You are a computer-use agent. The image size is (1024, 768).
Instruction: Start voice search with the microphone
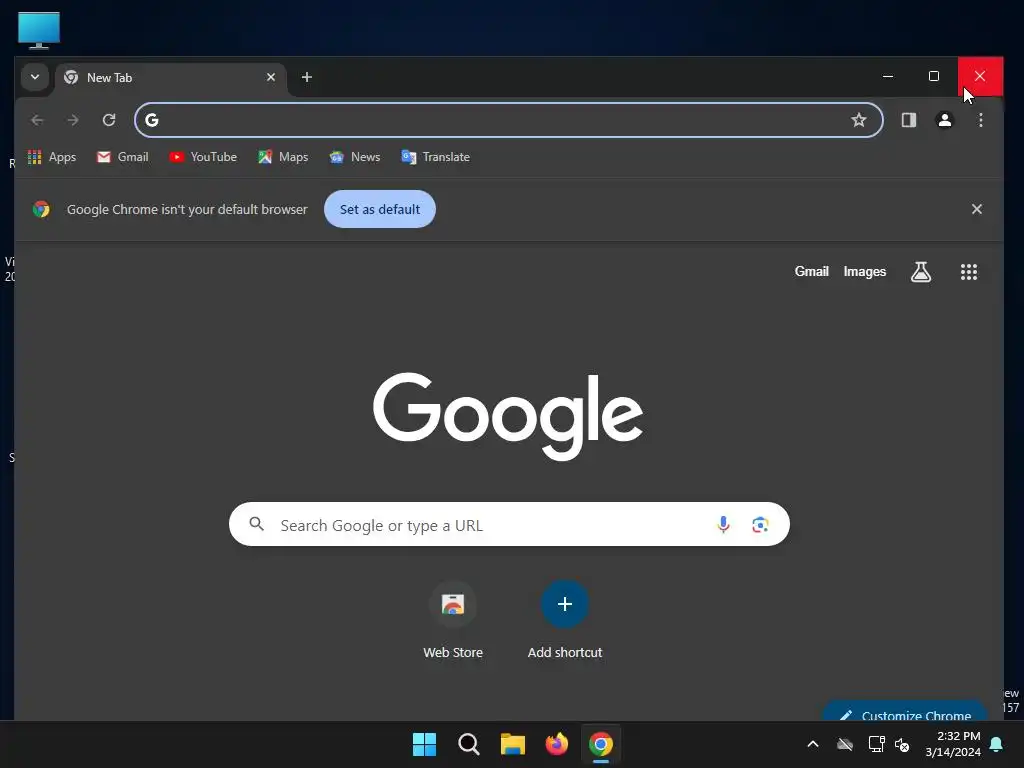(723, 524)
